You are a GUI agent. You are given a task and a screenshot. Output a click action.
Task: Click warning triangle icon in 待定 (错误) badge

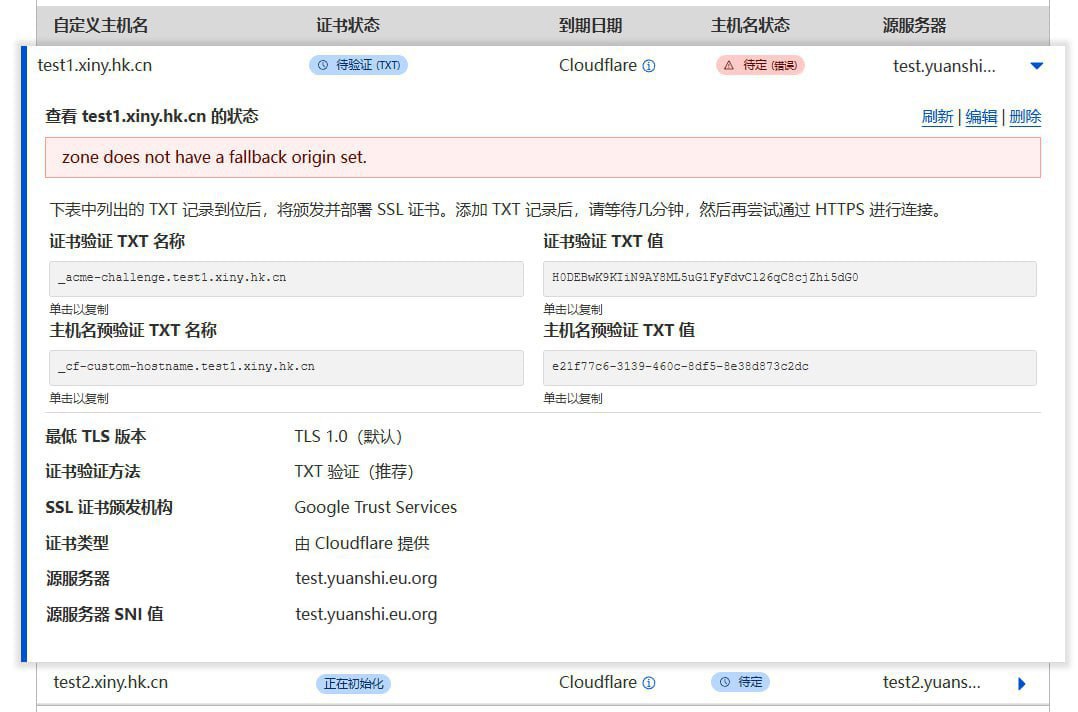pos(728,65)
